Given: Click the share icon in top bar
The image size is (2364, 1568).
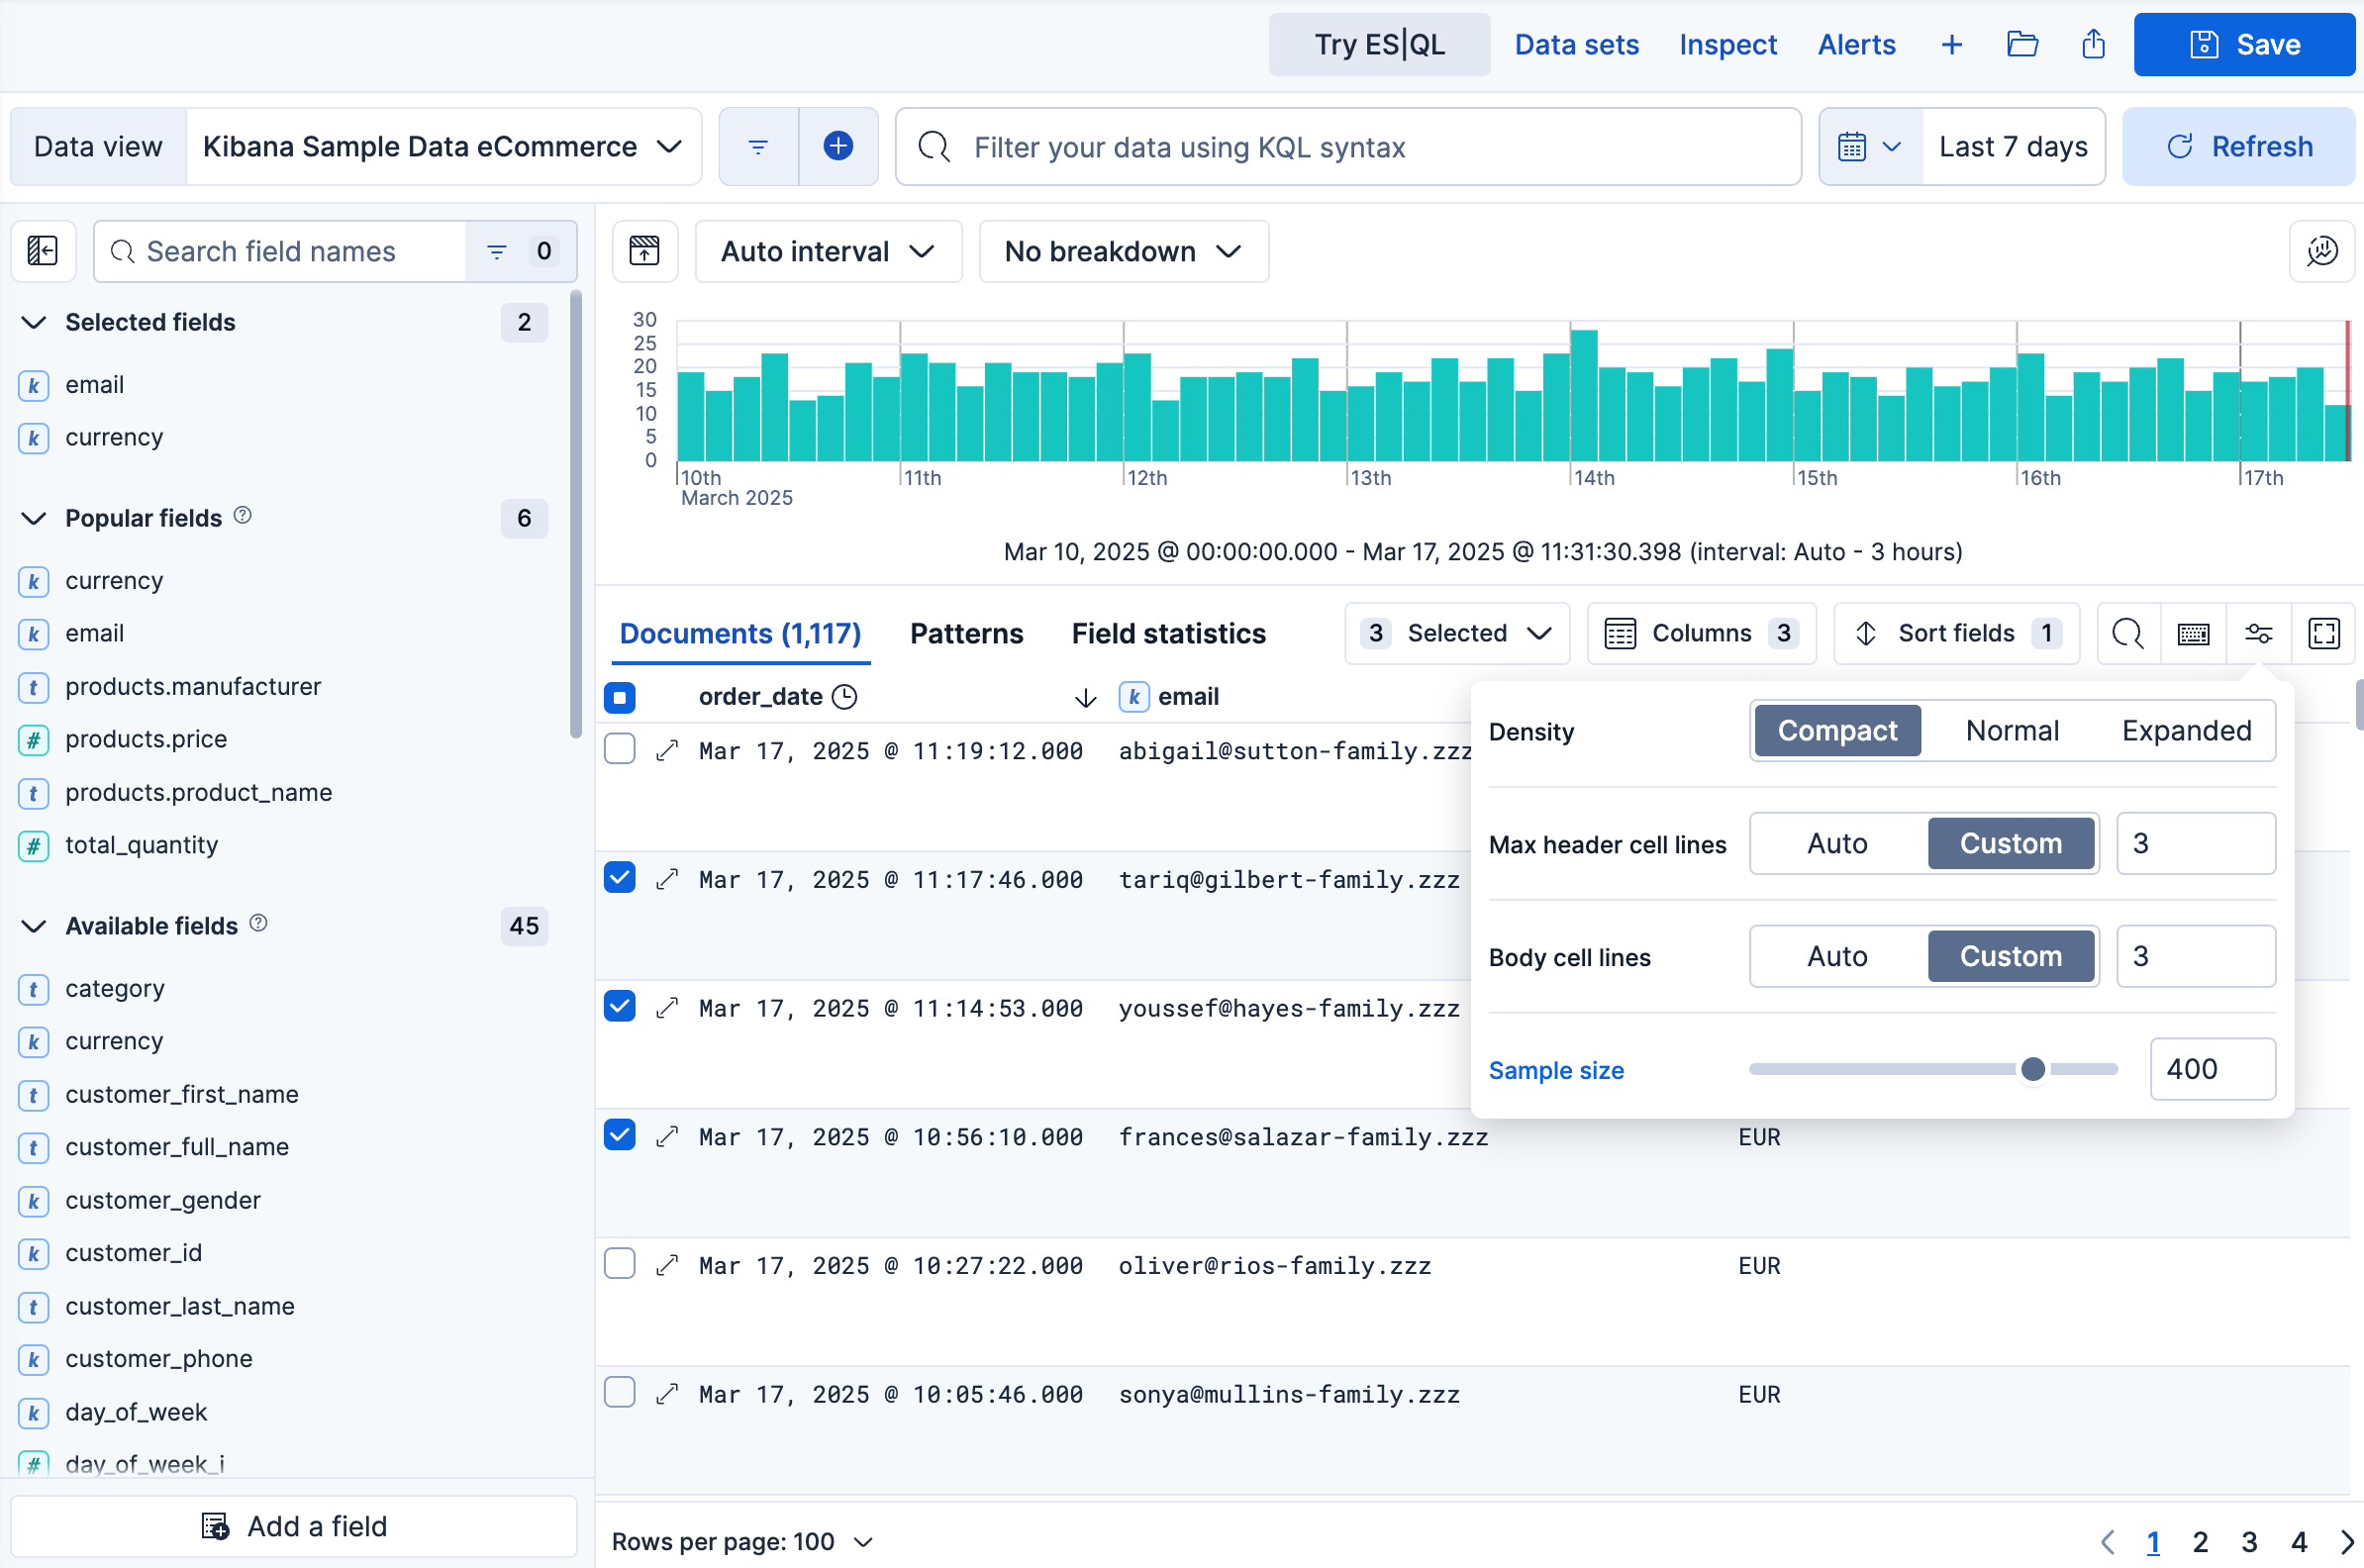Looking at the screenshot, I should point(2093,45).
